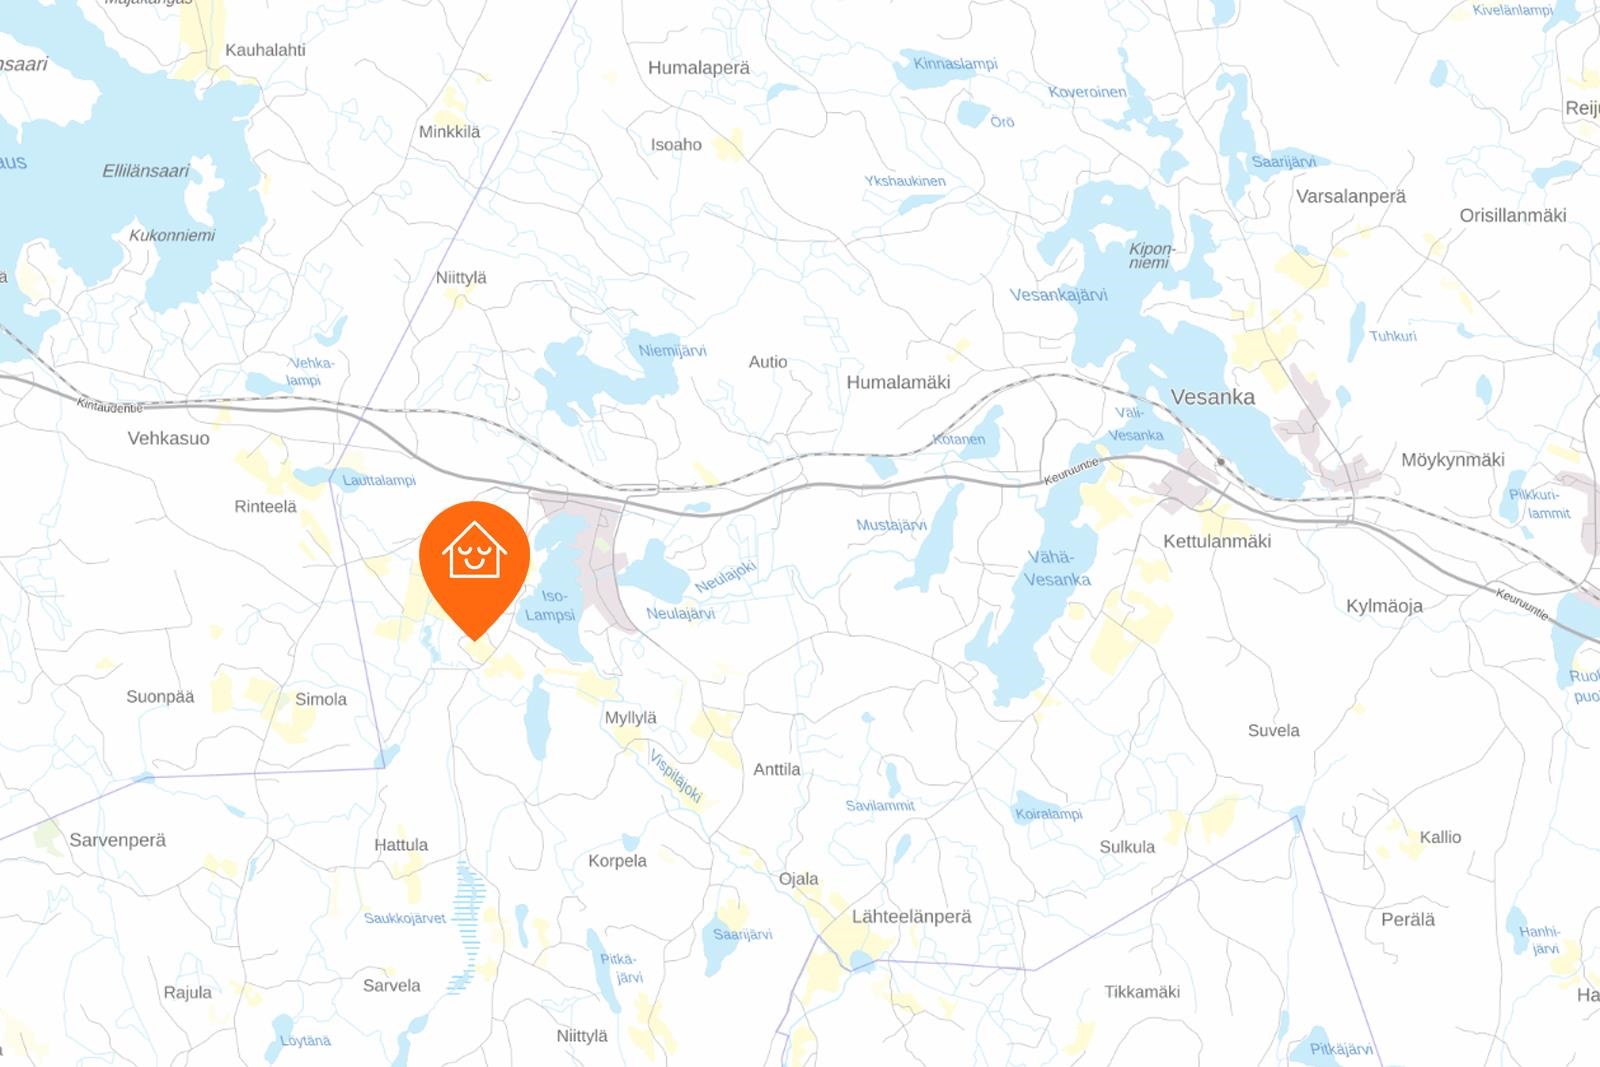Click the Mustajärvi lake label

coord(891,525)
